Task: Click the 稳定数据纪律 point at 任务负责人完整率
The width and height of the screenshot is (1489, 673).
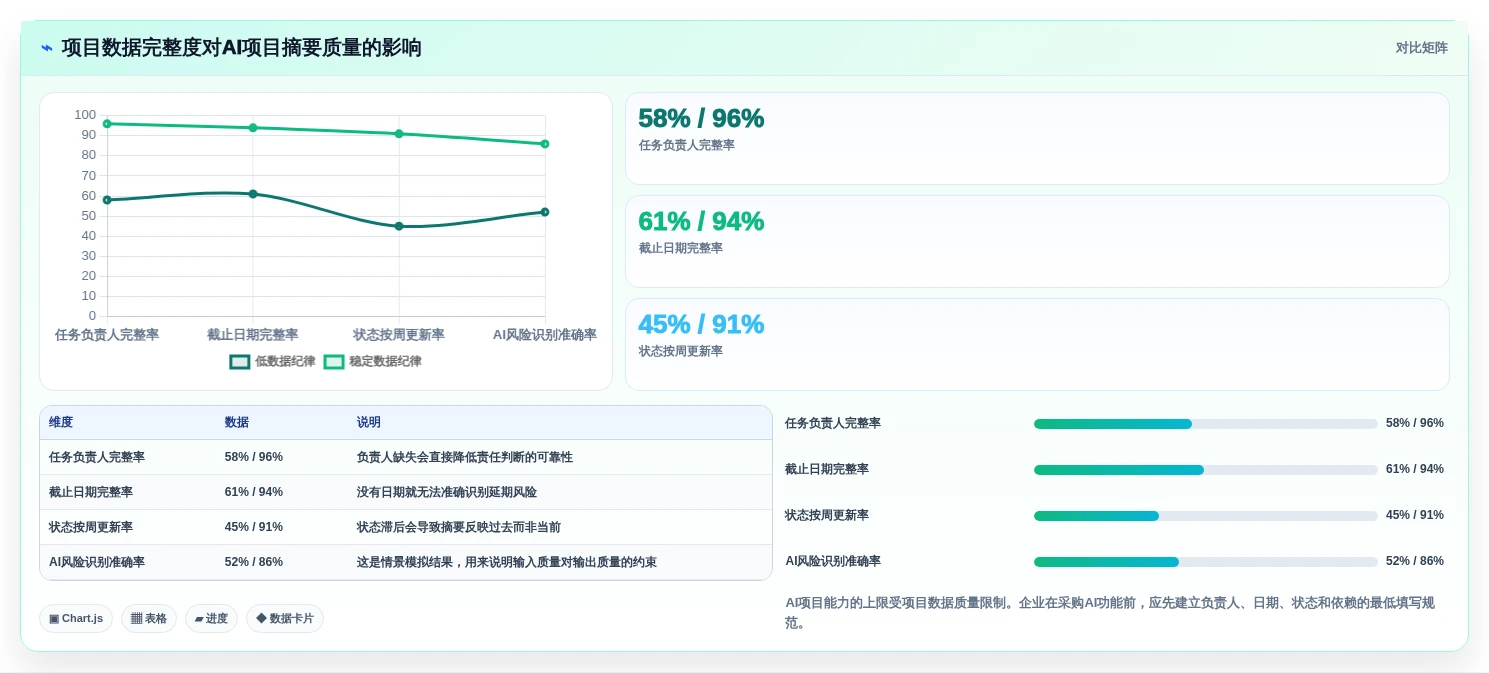Action: coord(107,124)
